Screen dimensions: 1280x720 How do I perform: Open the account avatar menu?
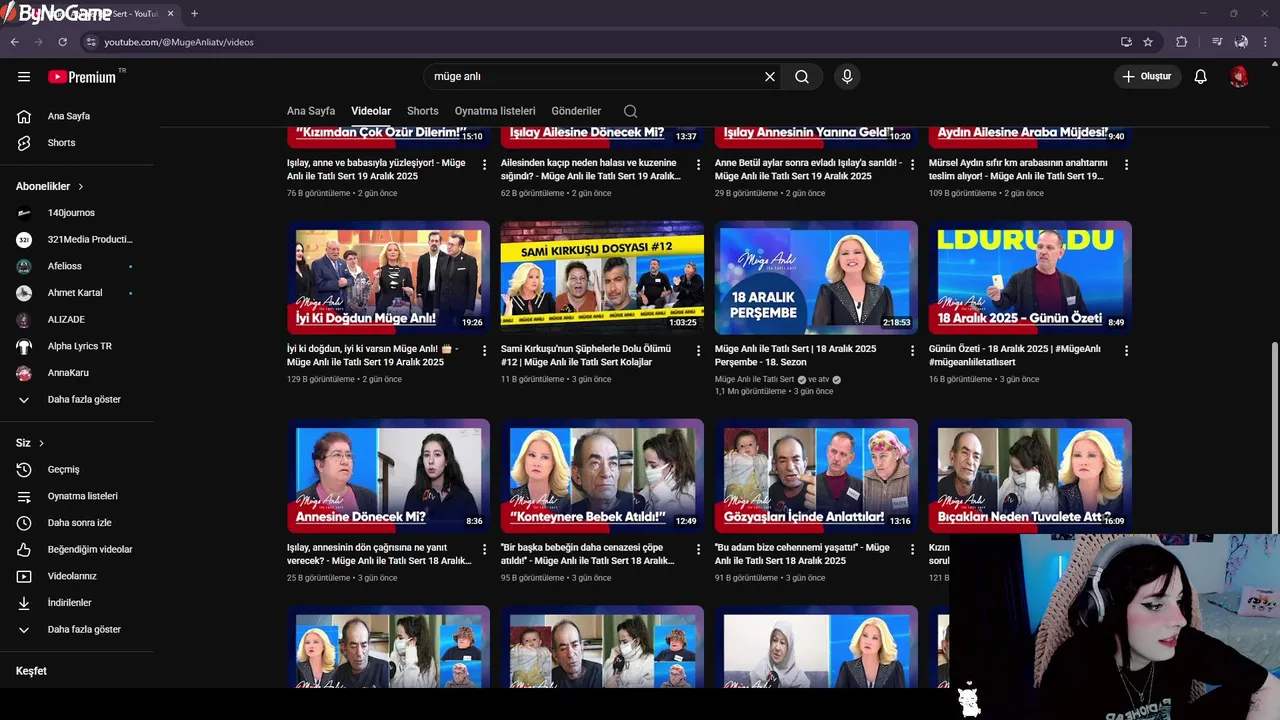tap(1239, 76)
